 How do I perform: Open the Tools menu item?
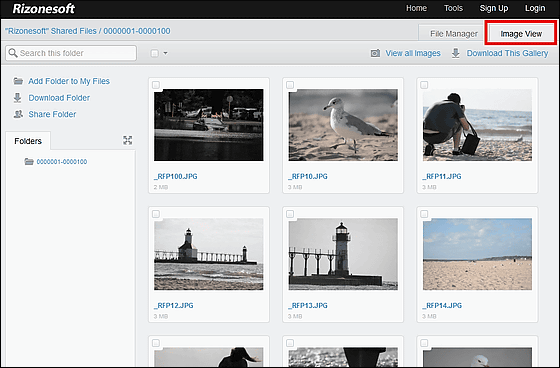click(453, 8)
